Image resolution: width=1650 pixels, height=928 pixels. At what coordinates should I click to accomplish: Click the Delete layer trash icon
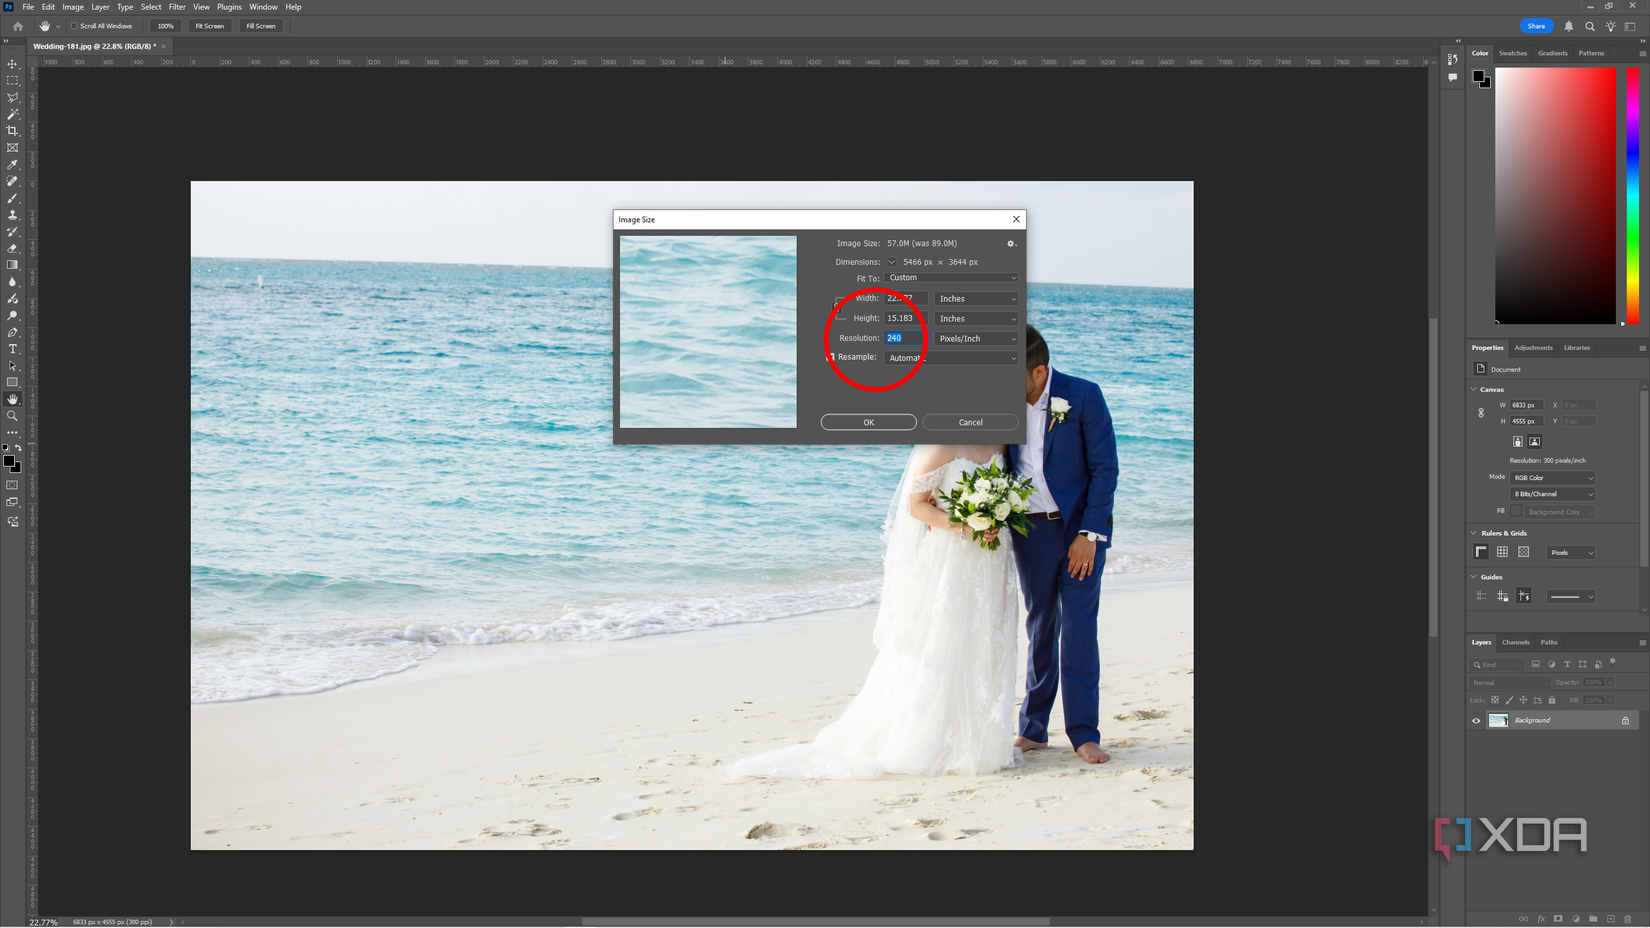(1628, 919)
